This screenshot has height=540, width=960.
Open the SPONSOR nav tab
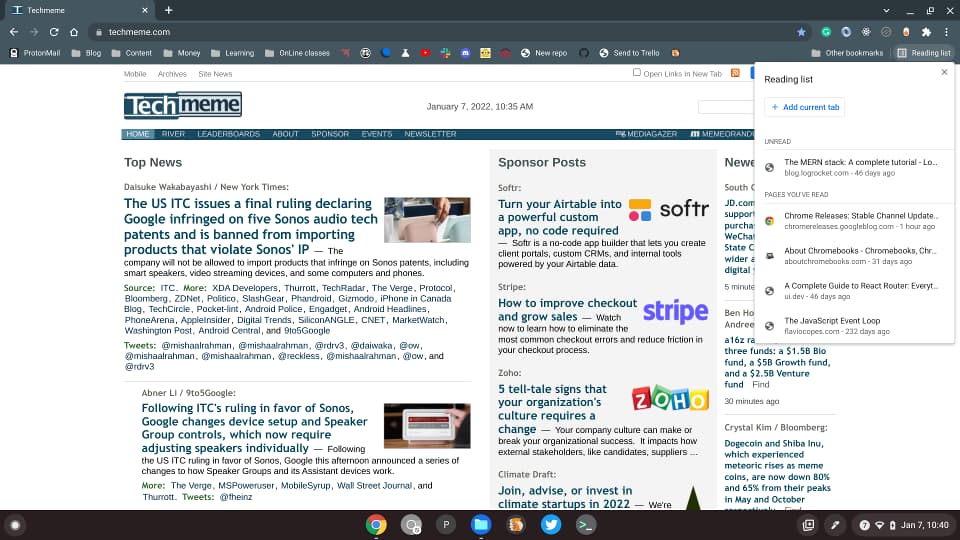click(x=330, y=134)
